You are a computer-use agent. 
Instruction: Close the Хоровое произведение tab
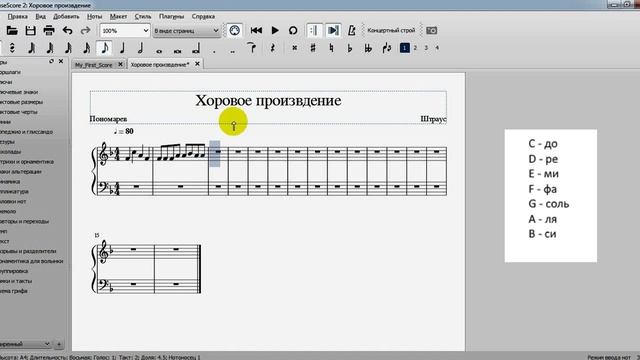point(197,64)
